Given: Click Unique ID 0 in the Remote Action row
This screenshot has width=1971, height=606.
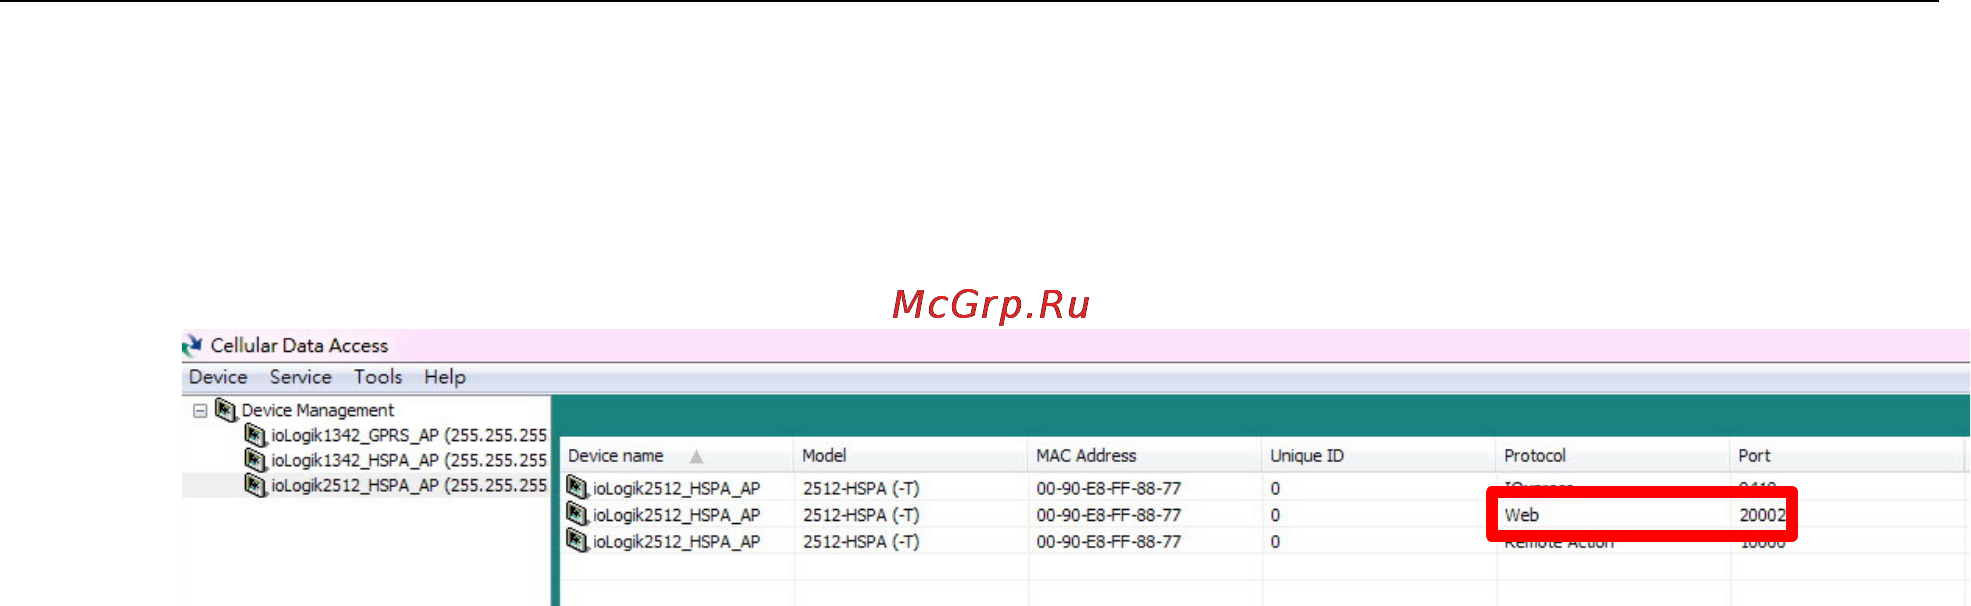Looking at the screenshot, I should (x=1275, y=542).
